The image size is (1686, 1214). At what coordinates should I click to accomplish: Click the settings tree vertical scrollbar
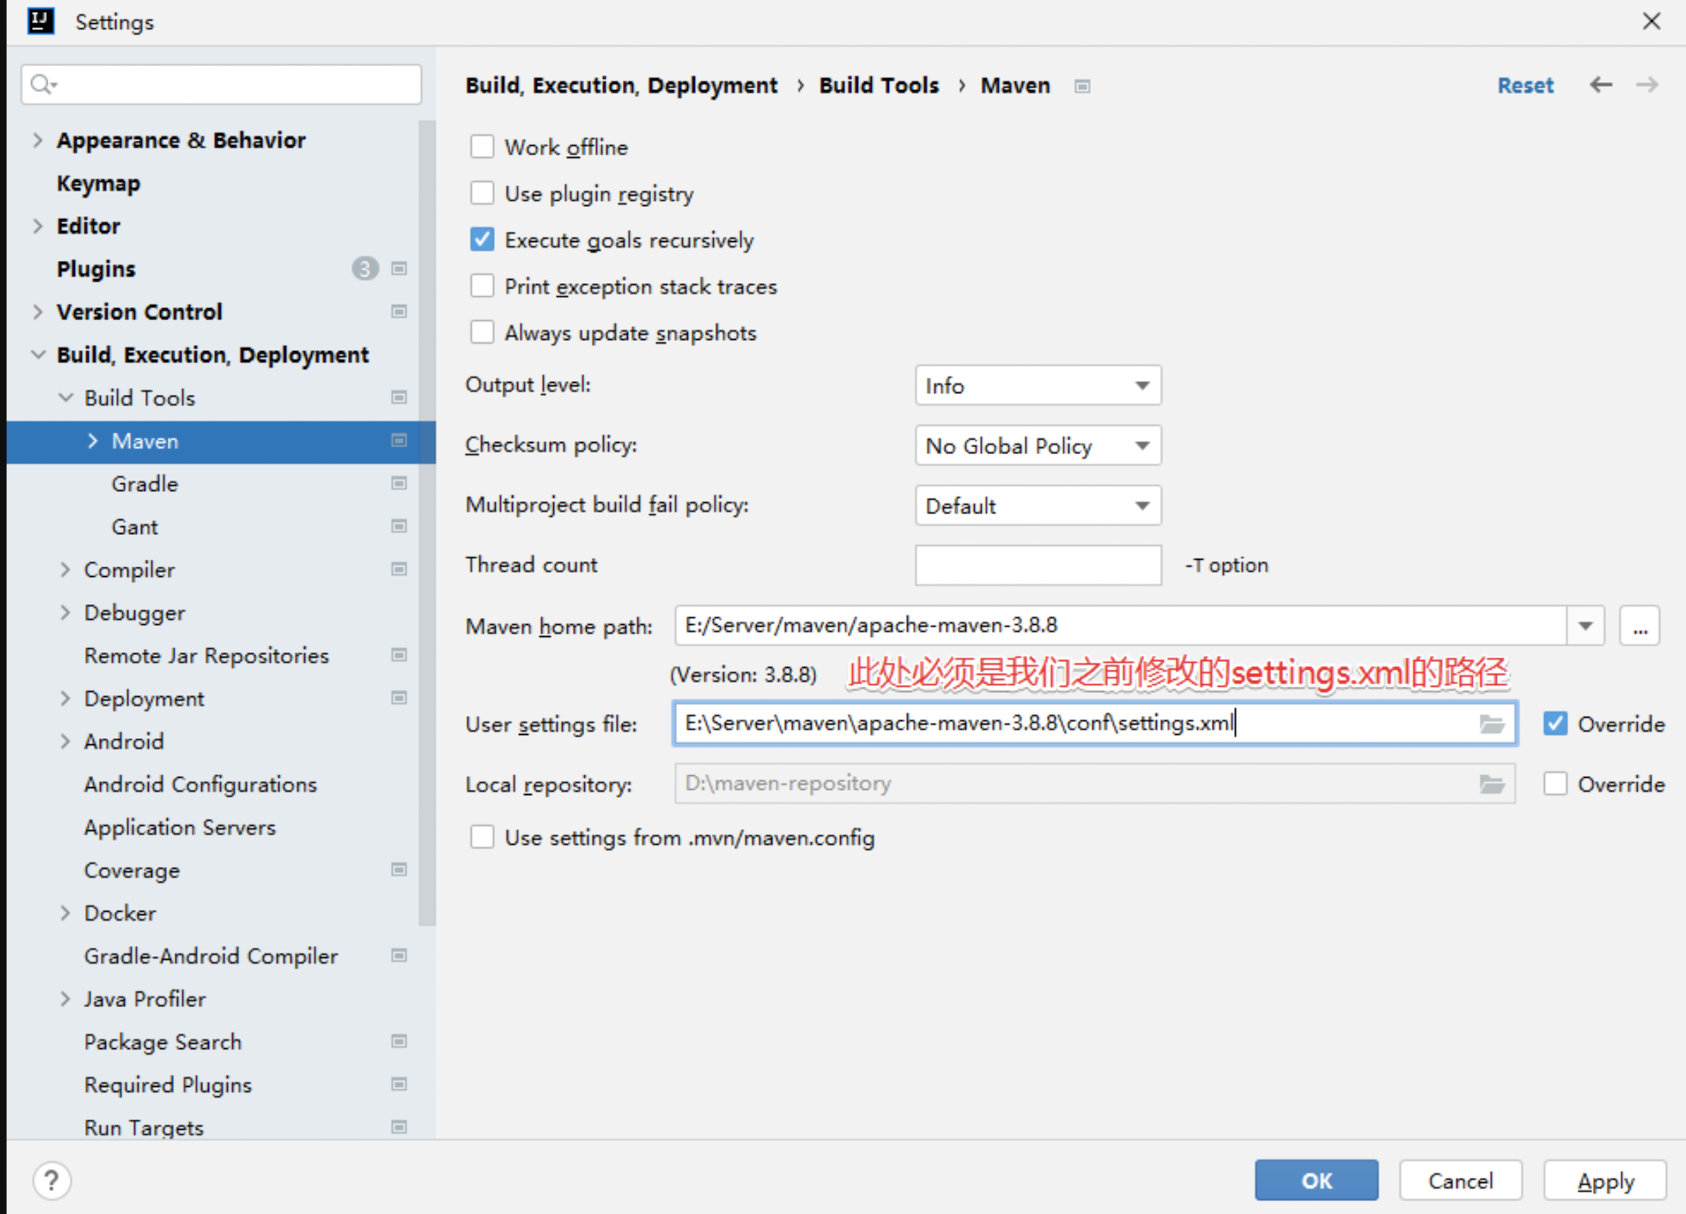point(427,522)
